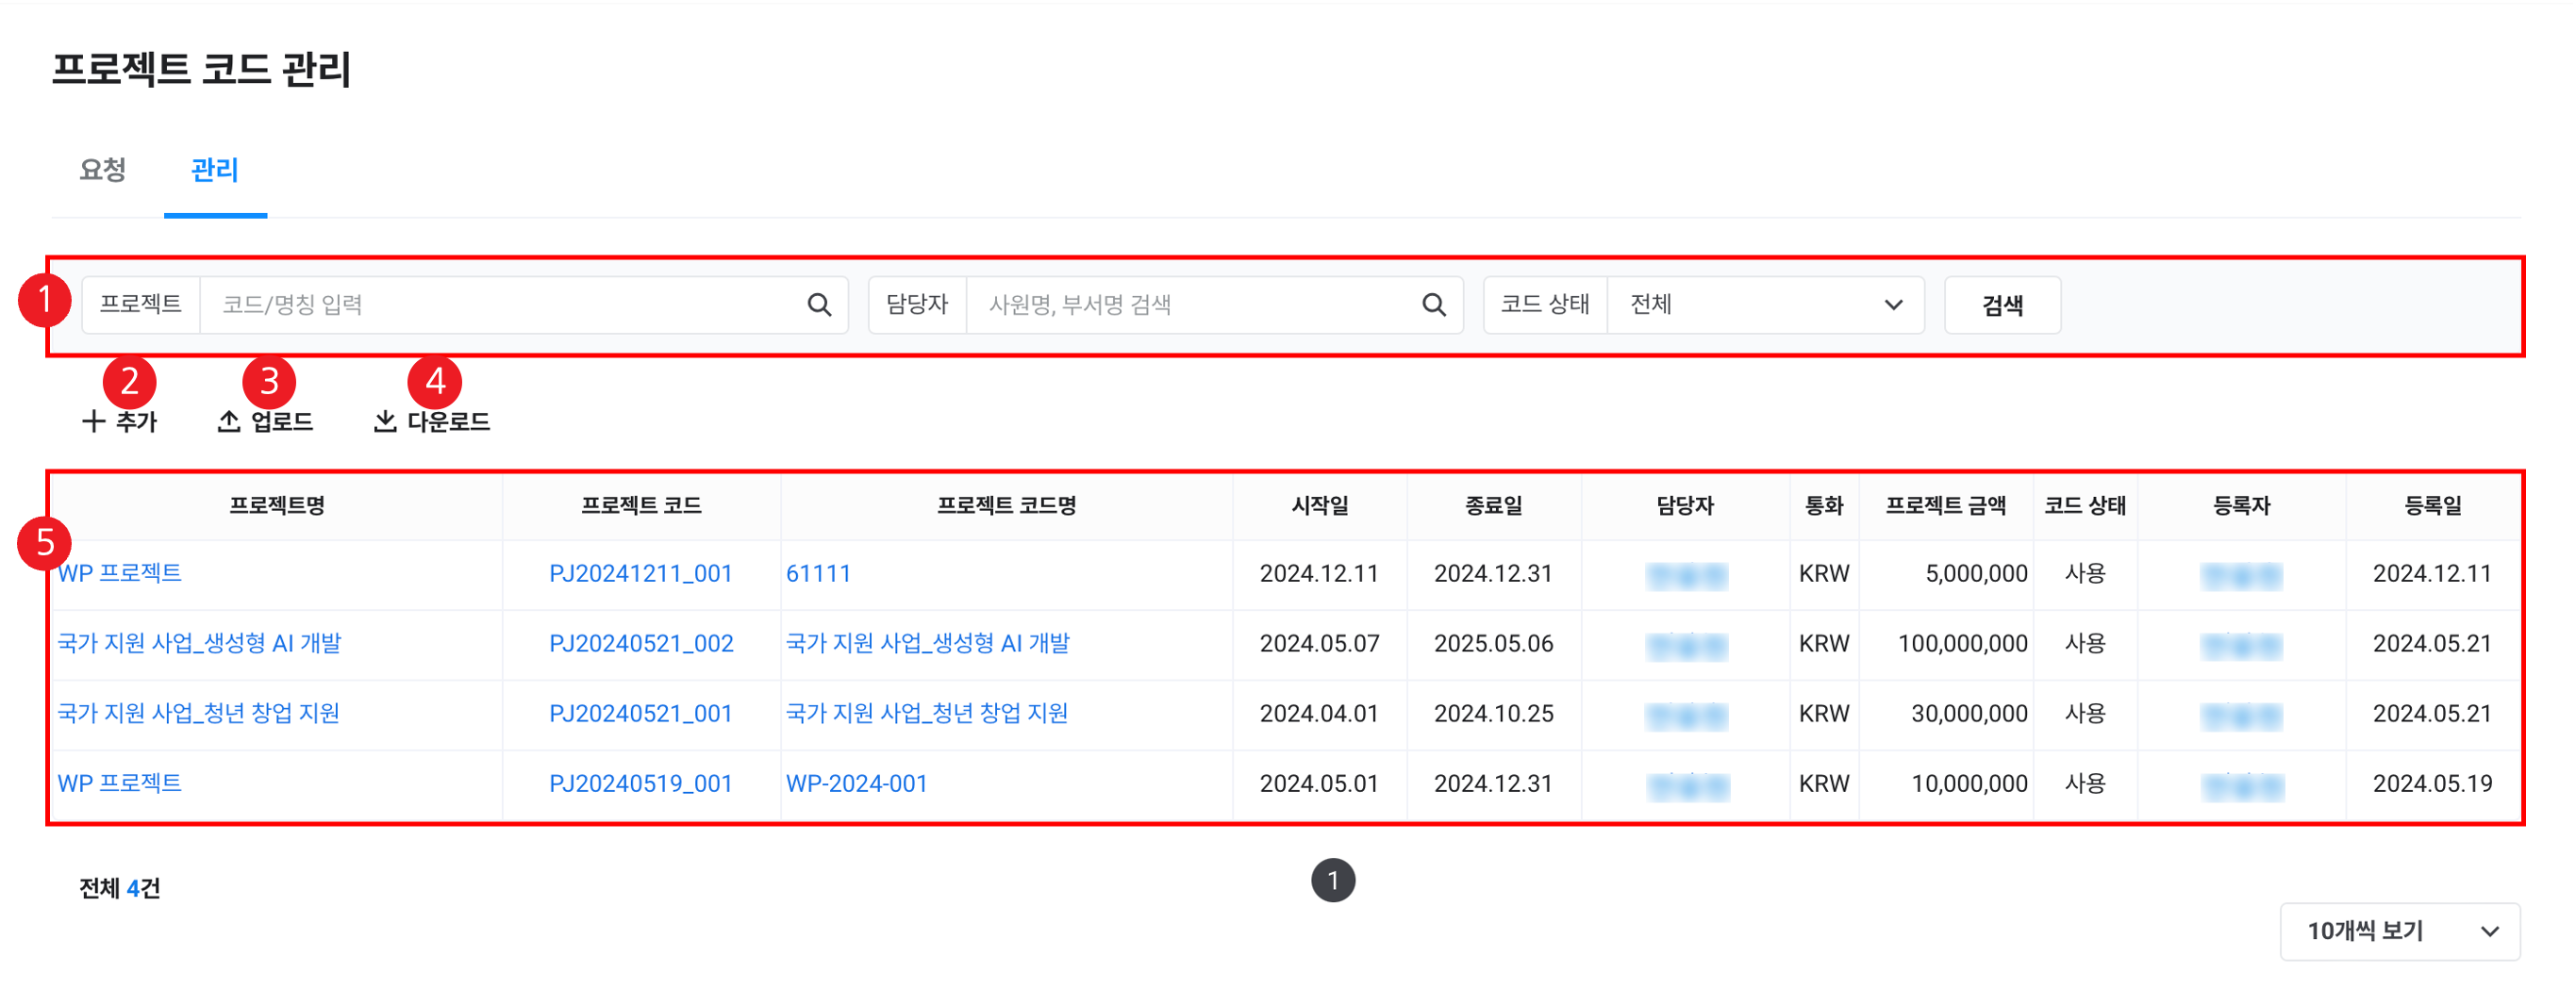Select the 관리 tab
This screenshot has height=989, width=2576.
pos(215,170)
